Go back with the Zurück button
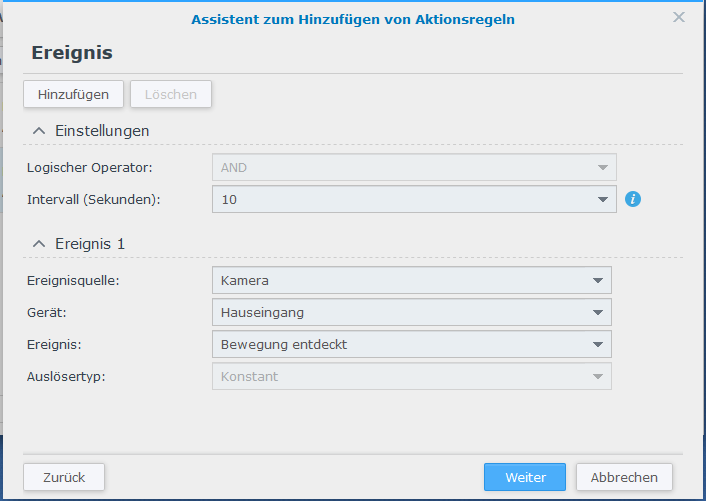 click(x=64, y=477)
